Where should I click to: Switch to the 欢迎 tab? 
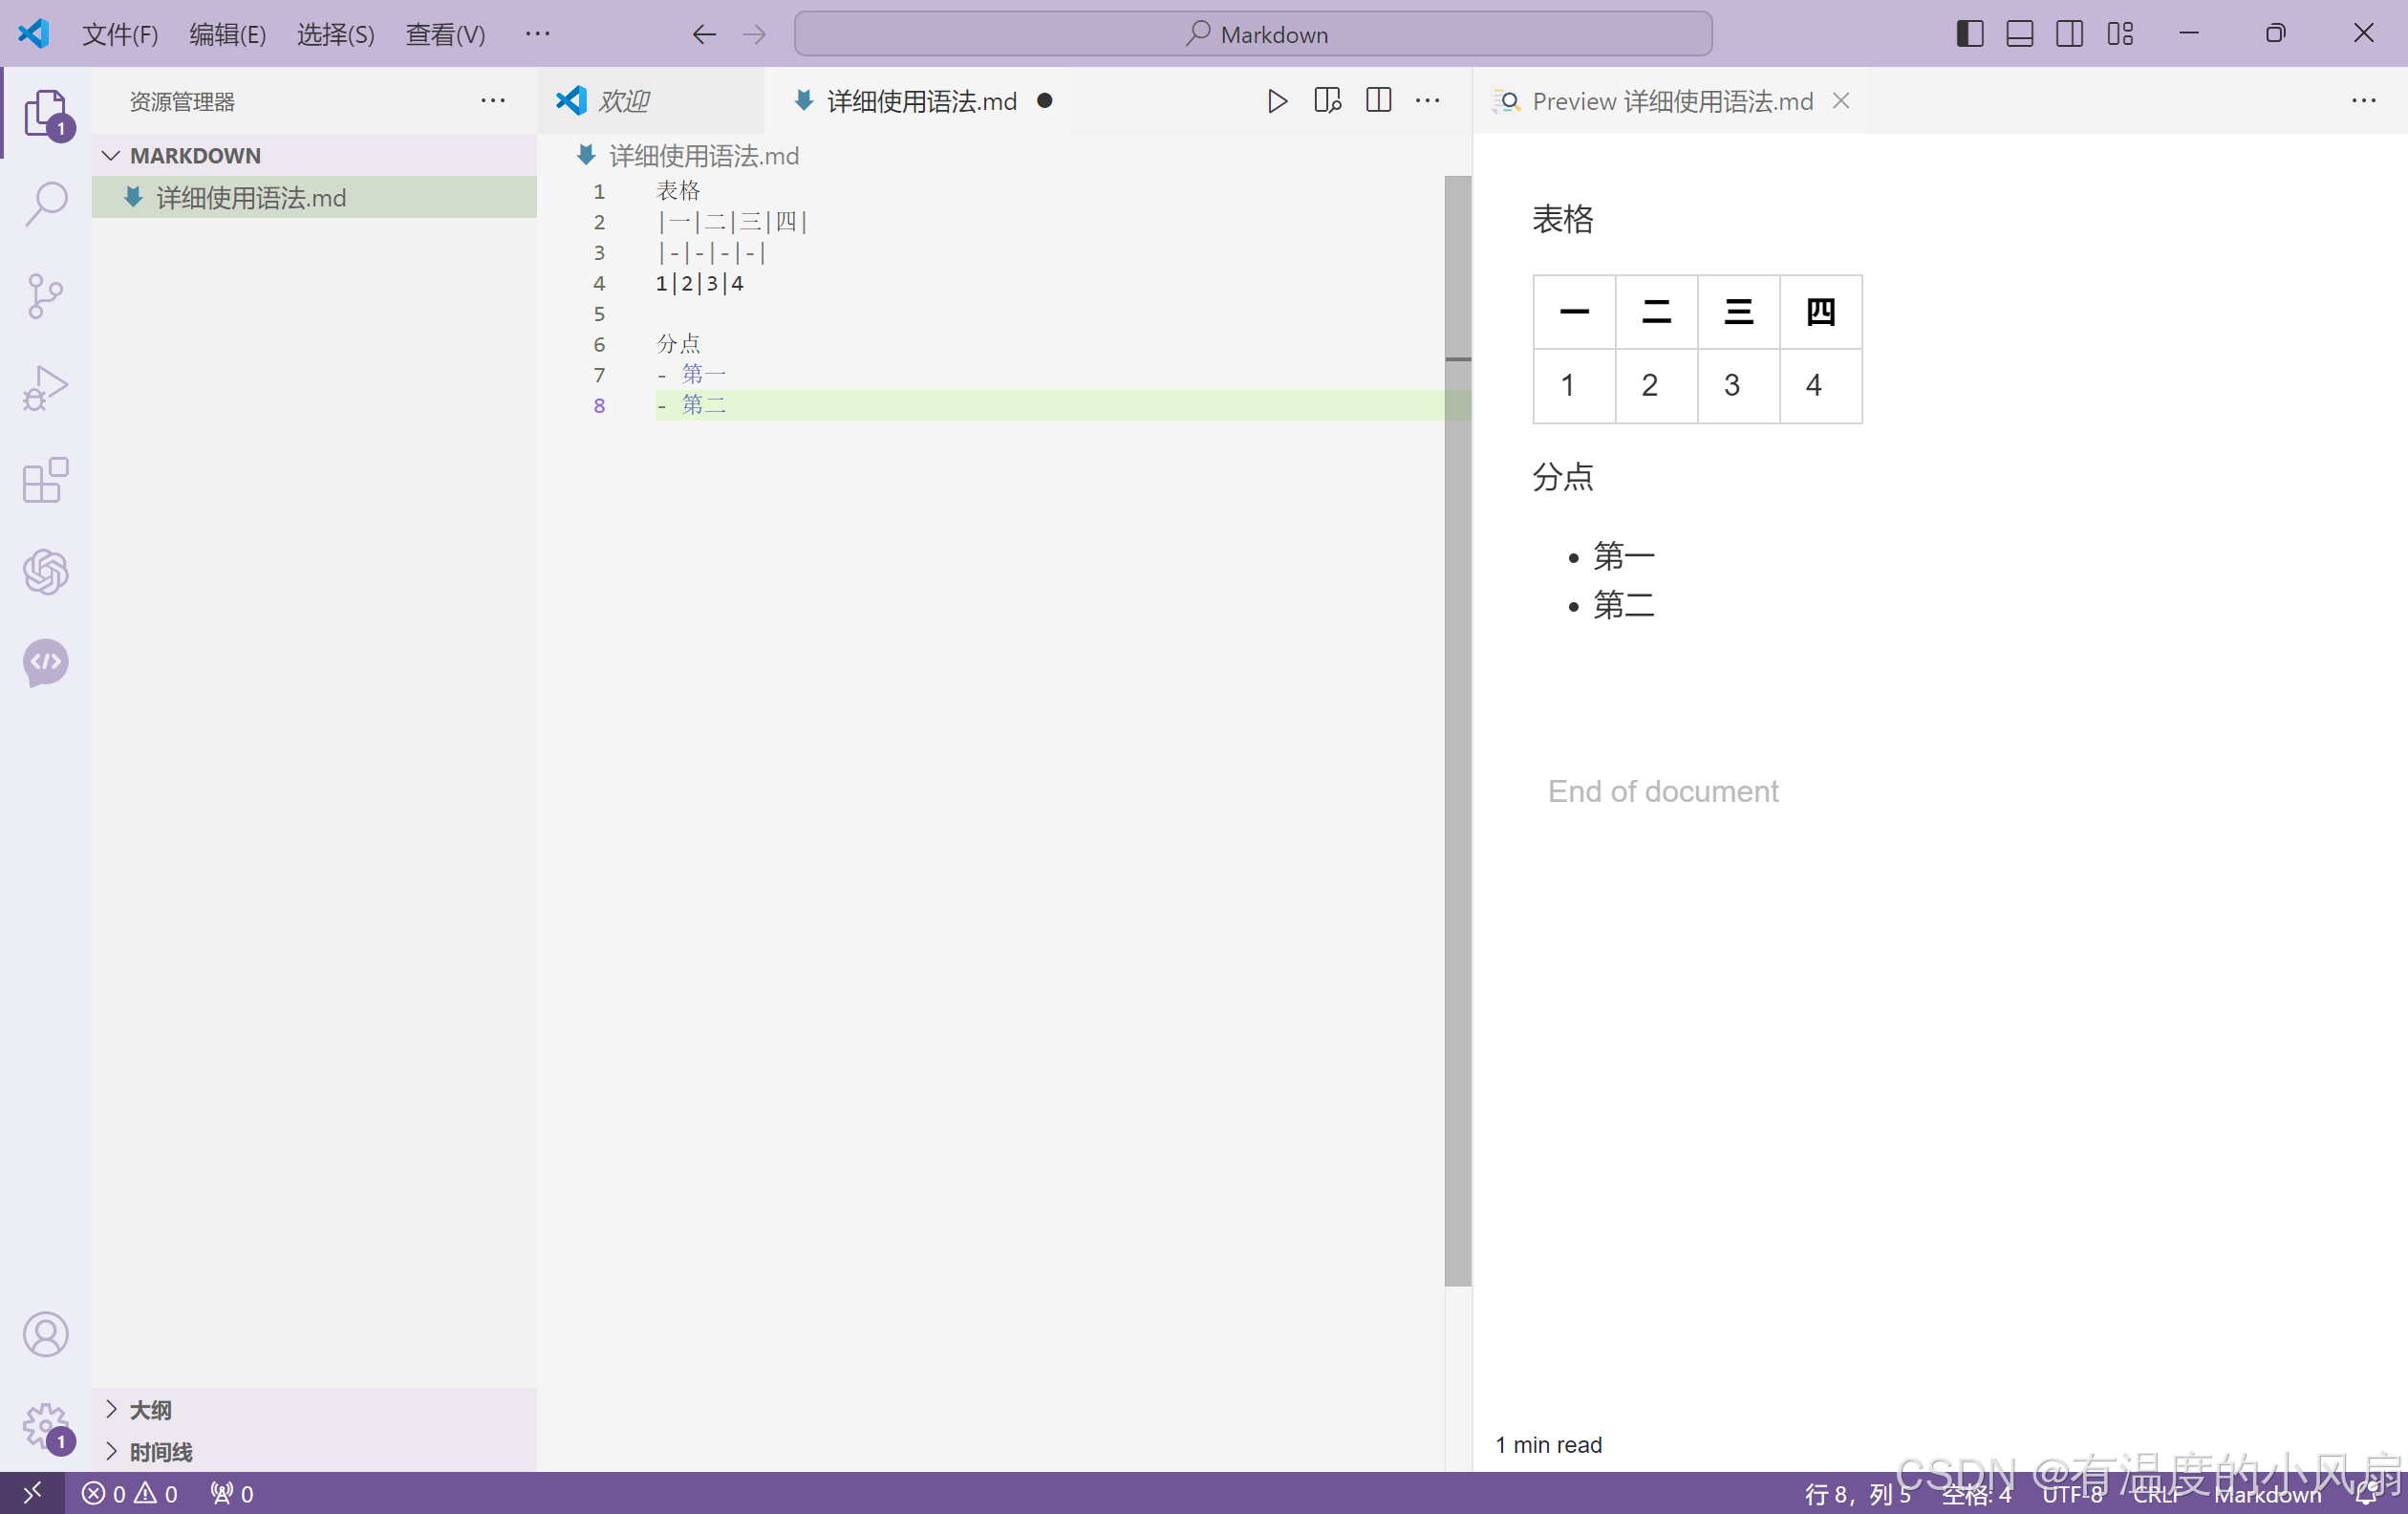point(624,101)
